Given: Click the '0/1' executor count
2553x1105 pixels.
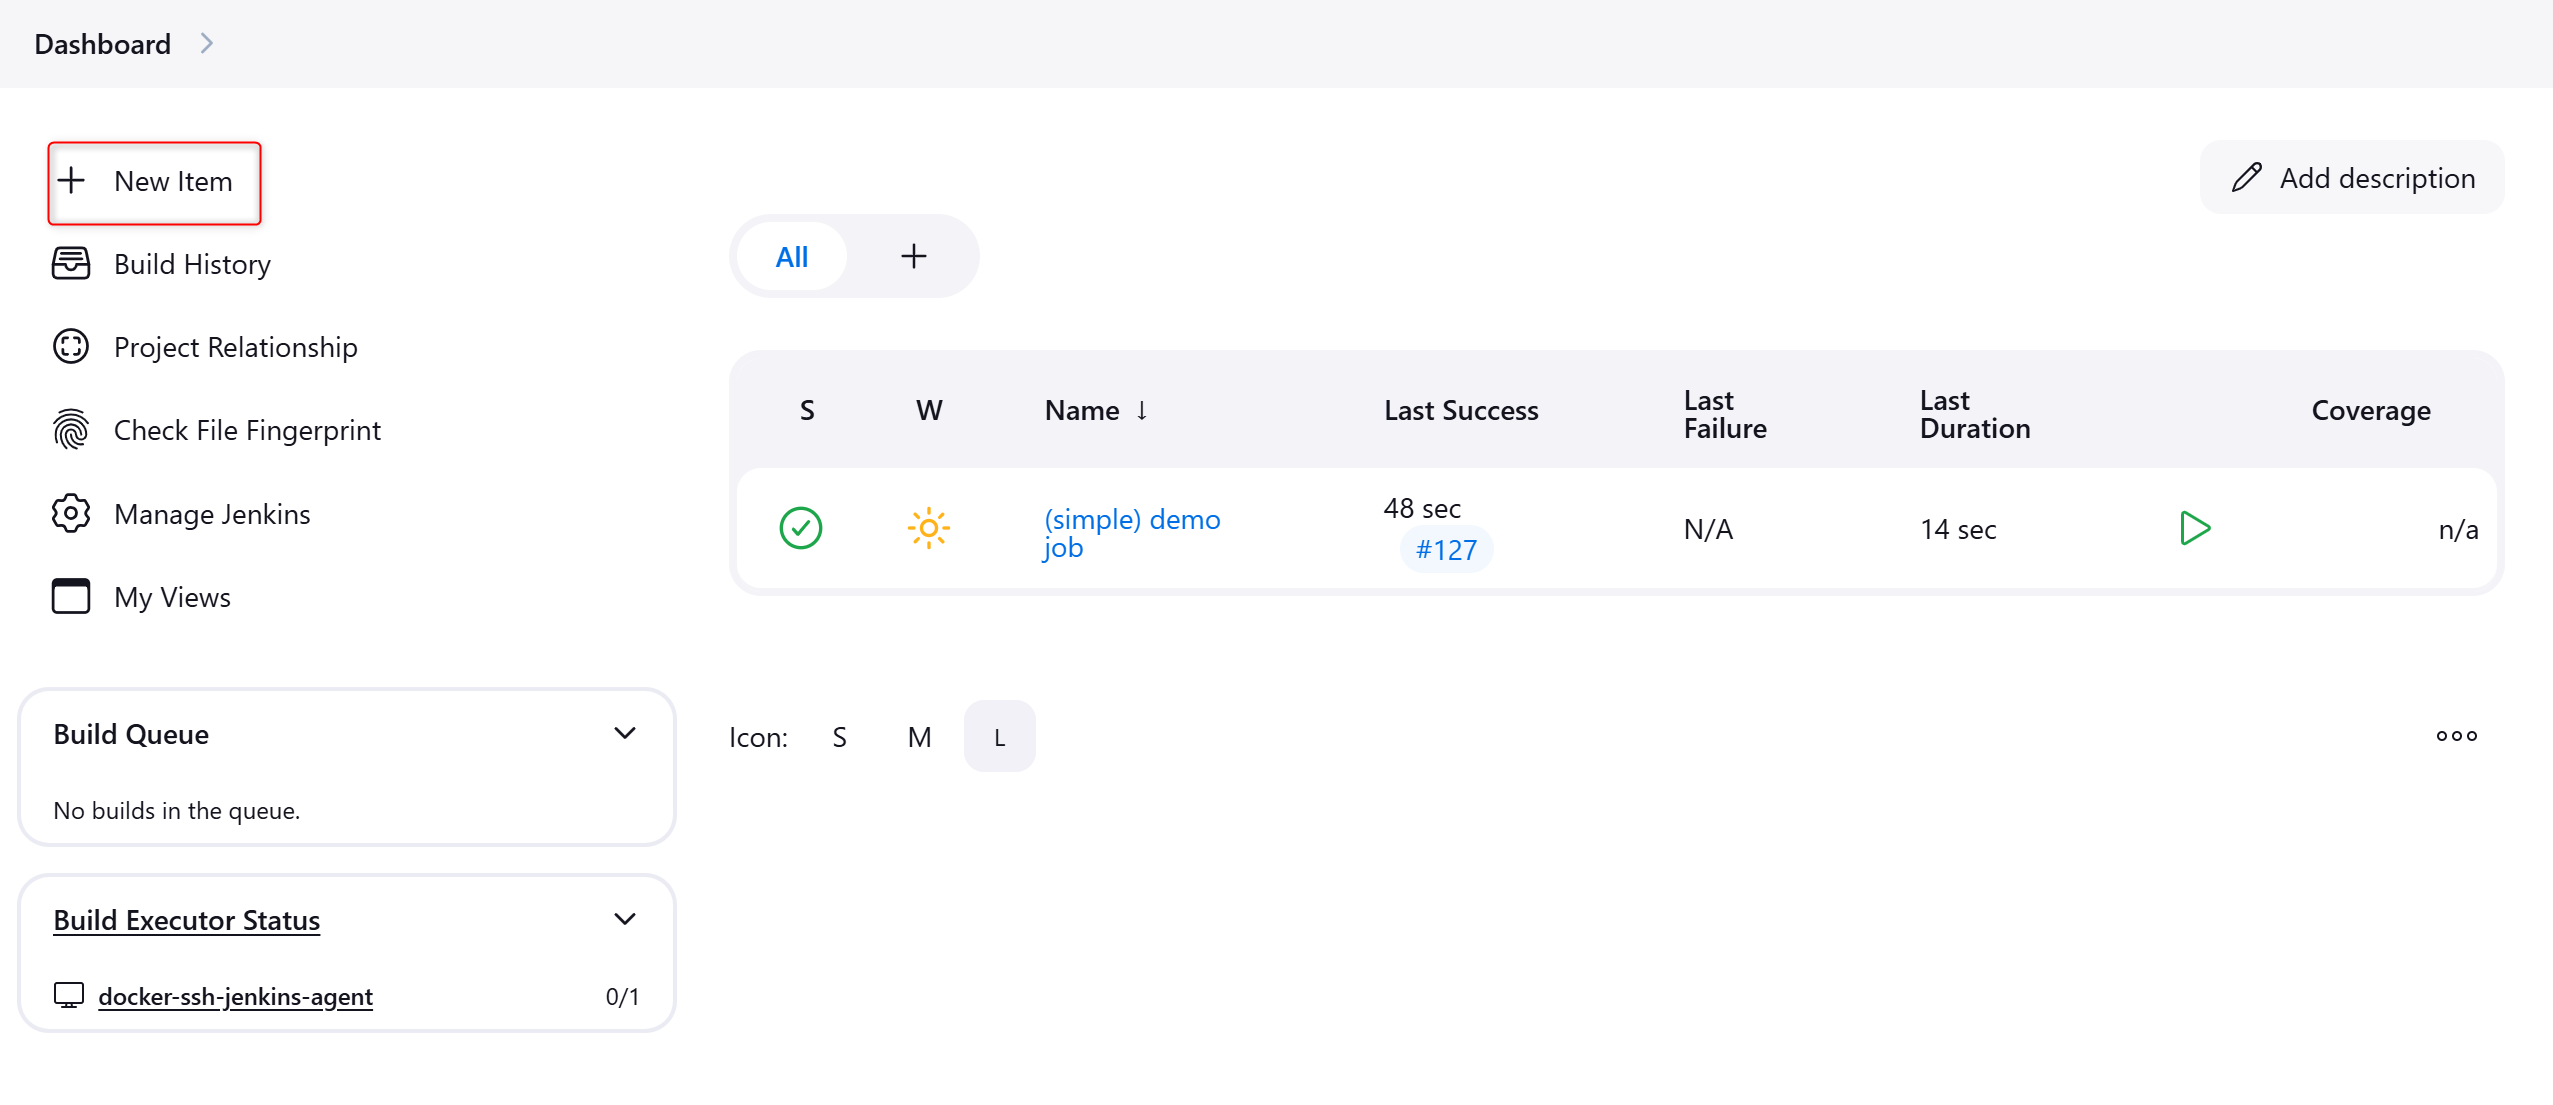Looking at the screenshot, I should coord(622,996).
